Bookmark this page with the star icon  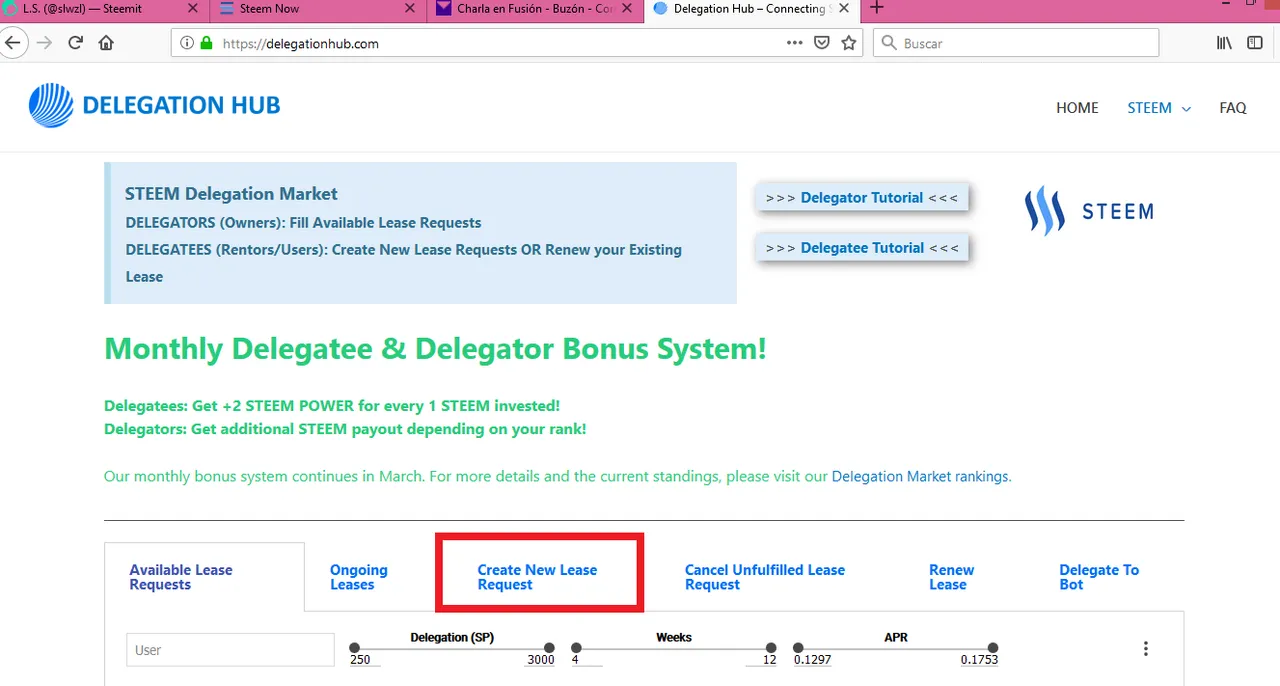(x=849, y=43)
